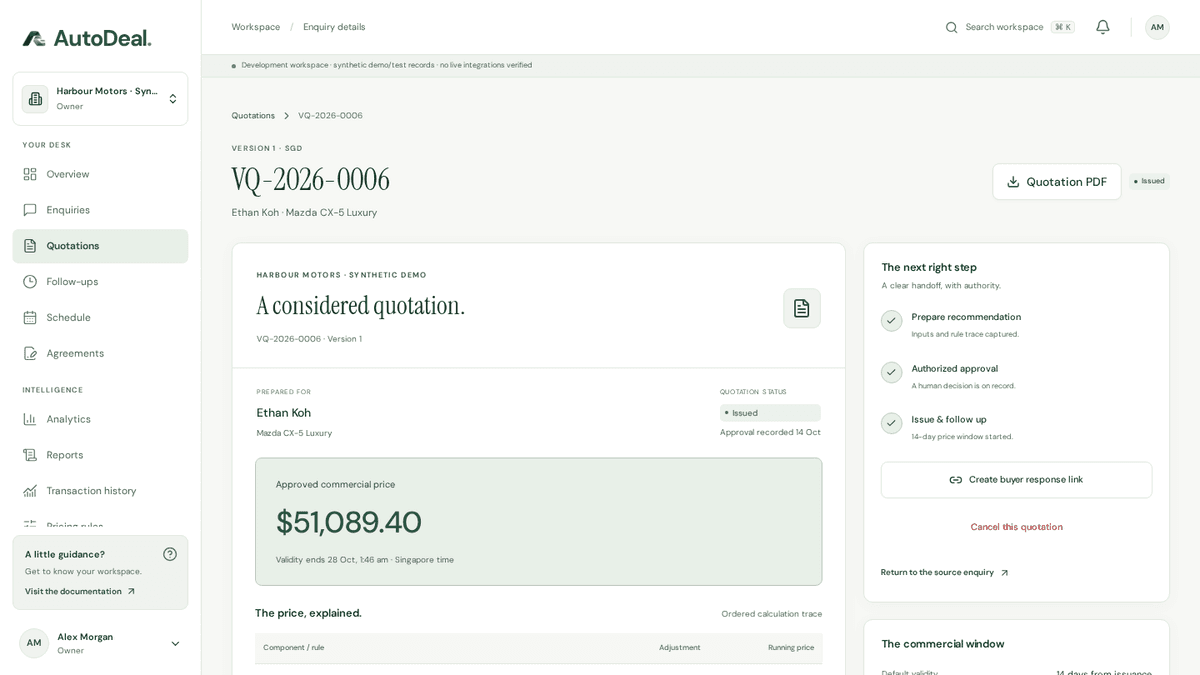Click the Authorized approval check icon
This screenshot has width=1200, height=675.
[892, 372]
